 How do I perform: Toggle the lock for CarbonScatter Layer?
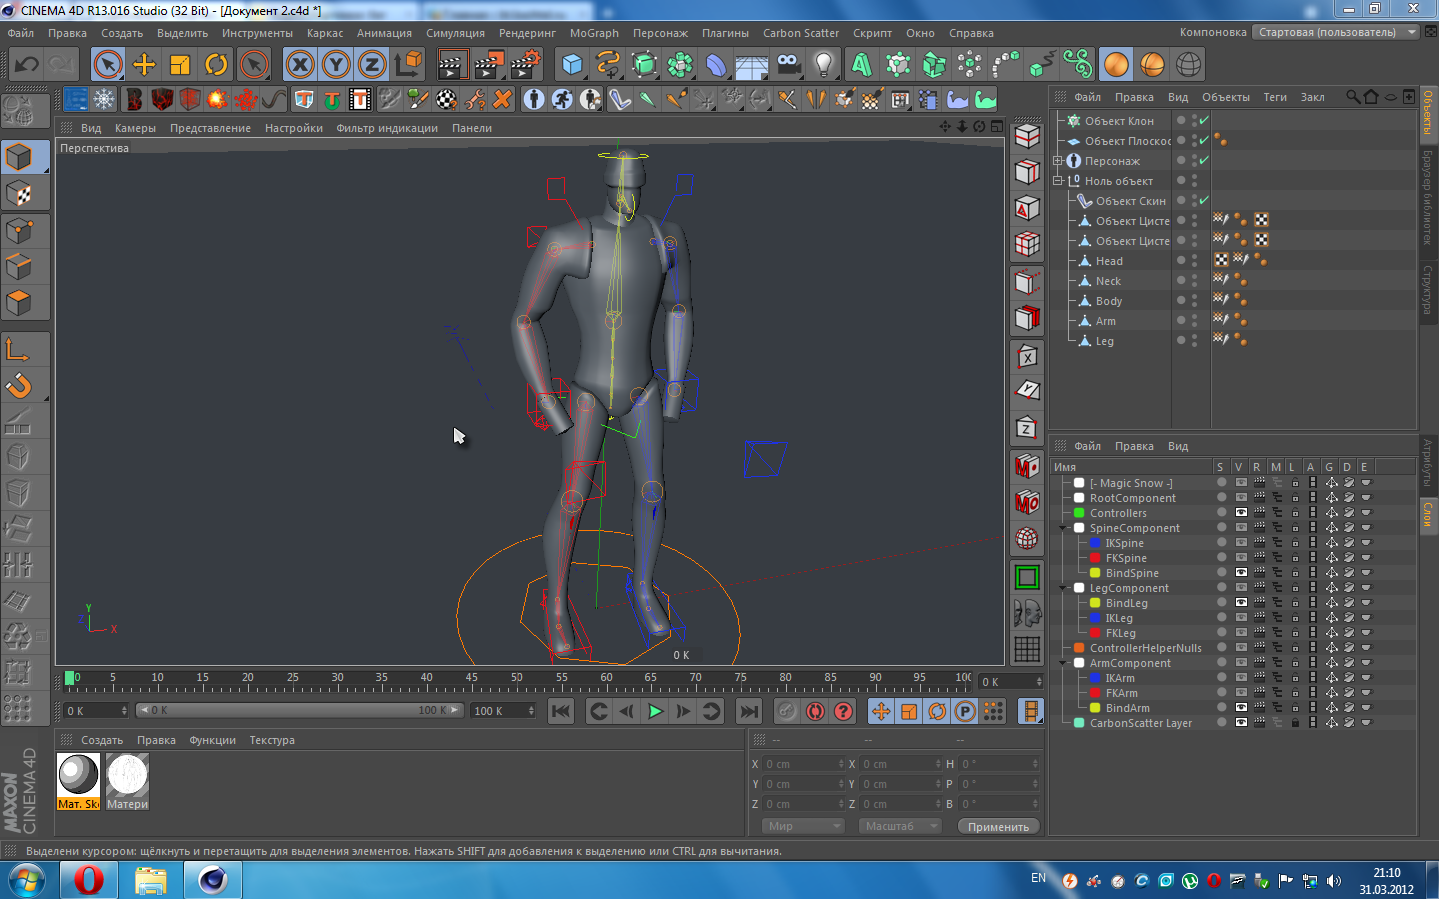(1295, 723)
